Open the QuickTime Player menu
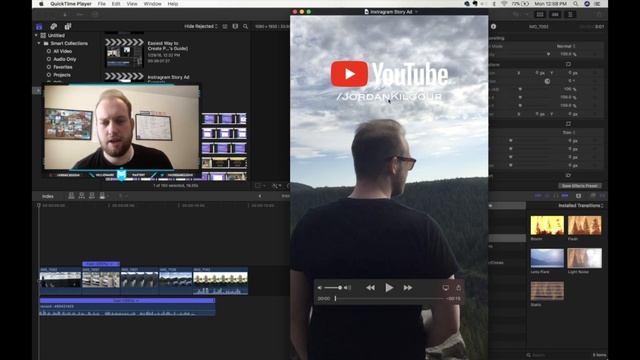The image size is (640, 360). click(x=71, y=4)
